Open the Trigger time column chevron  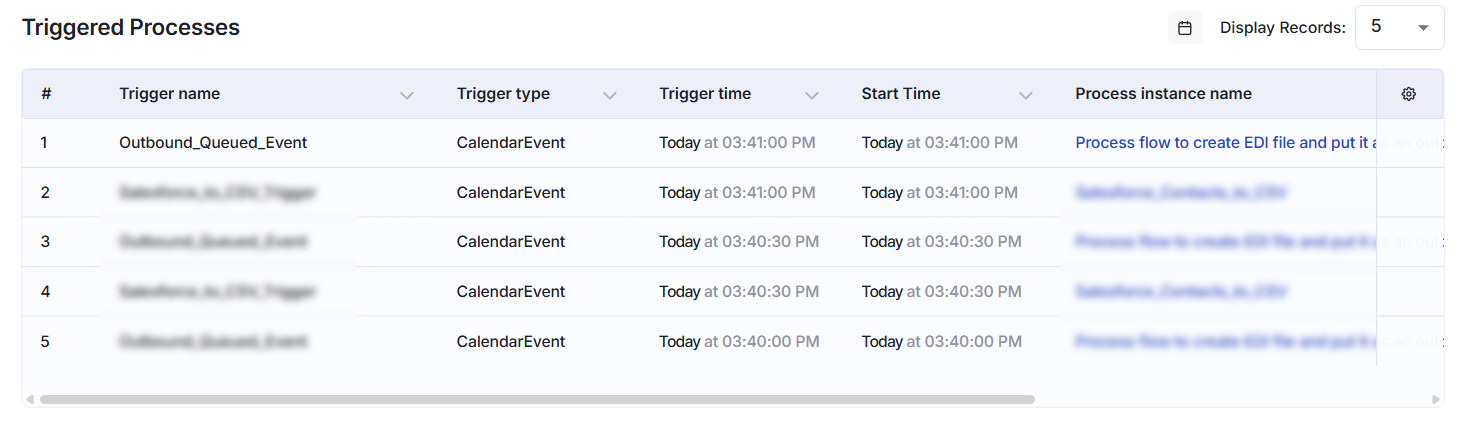[812, 95]
